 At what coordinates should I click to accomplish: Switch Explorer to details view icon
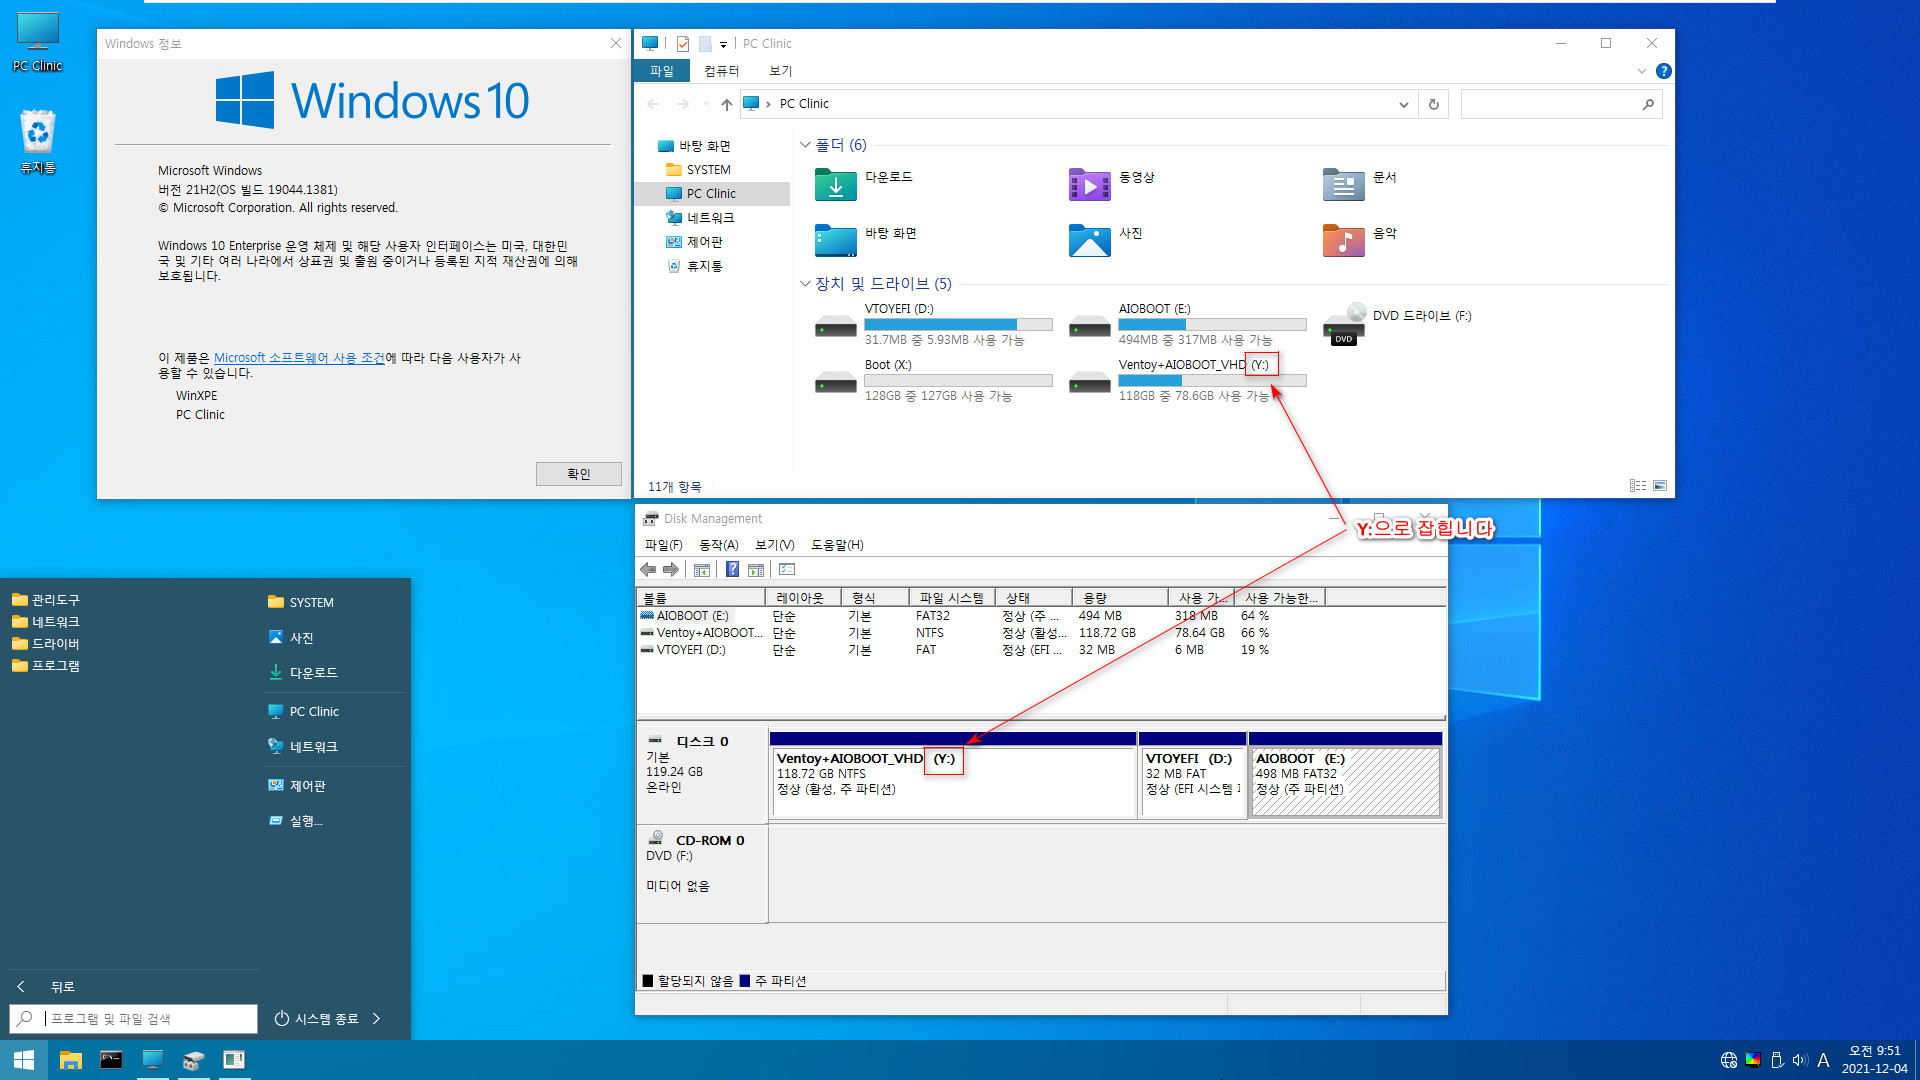click(1638, 486)
